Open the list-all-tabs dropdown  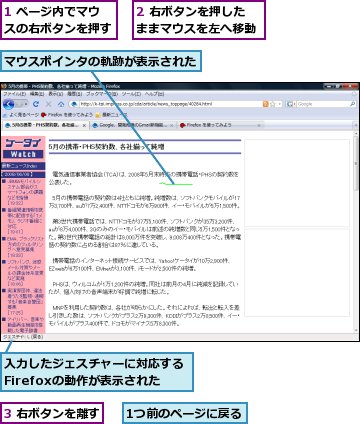pos(356,126)
